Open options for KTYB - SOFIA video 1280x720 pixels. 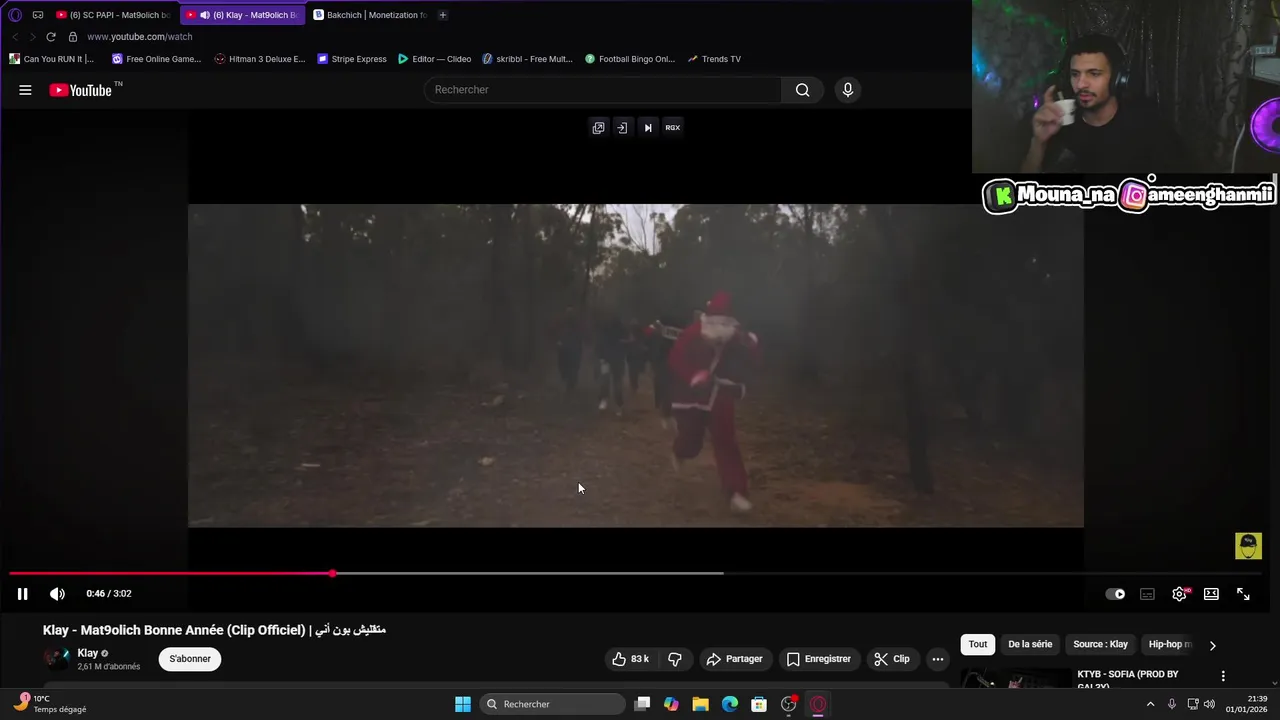click(x=1222, y=676)
